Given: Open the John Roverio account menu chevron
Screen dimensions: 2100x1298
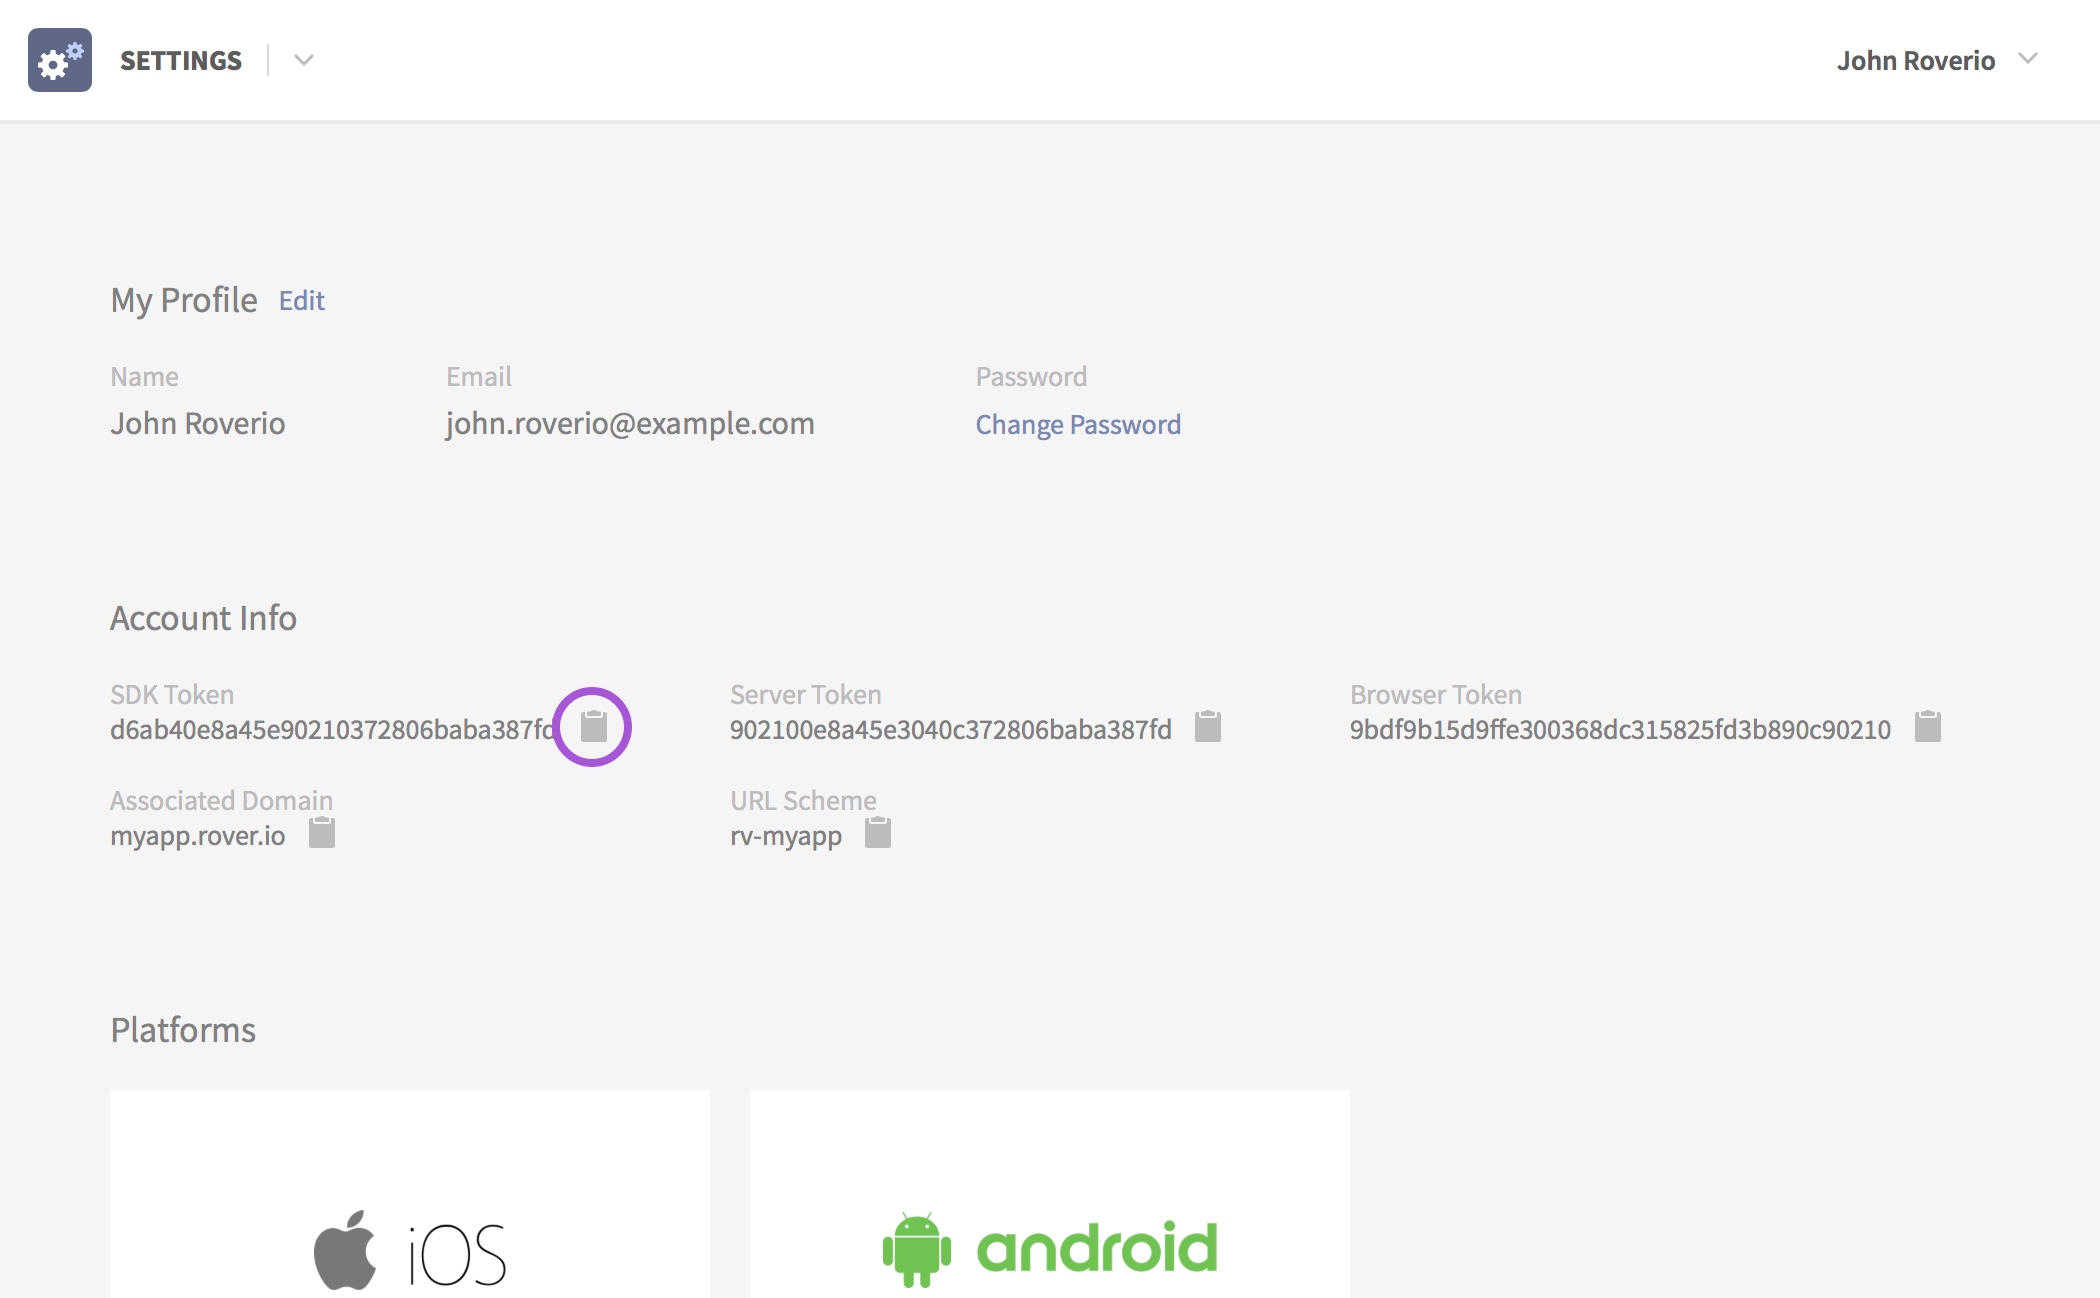Looking at the screenshot, I should pos(2028,58).
